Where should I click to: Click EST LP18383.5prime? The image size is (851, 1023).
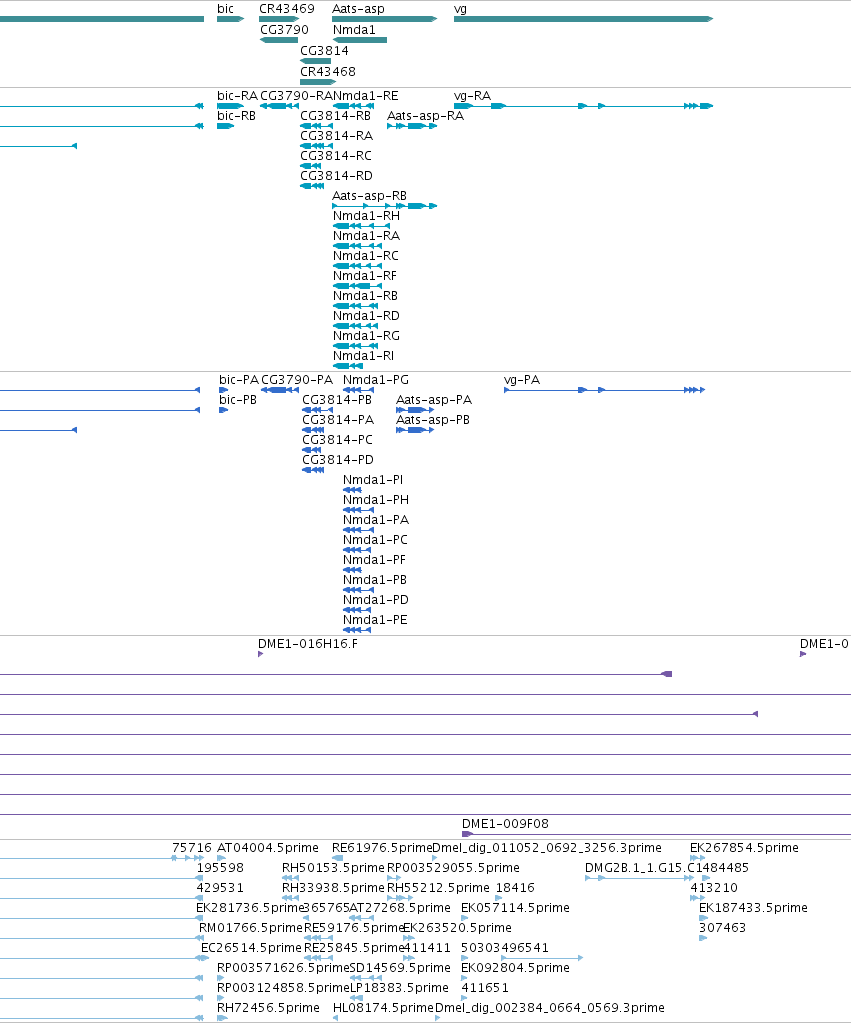[356, 998]
